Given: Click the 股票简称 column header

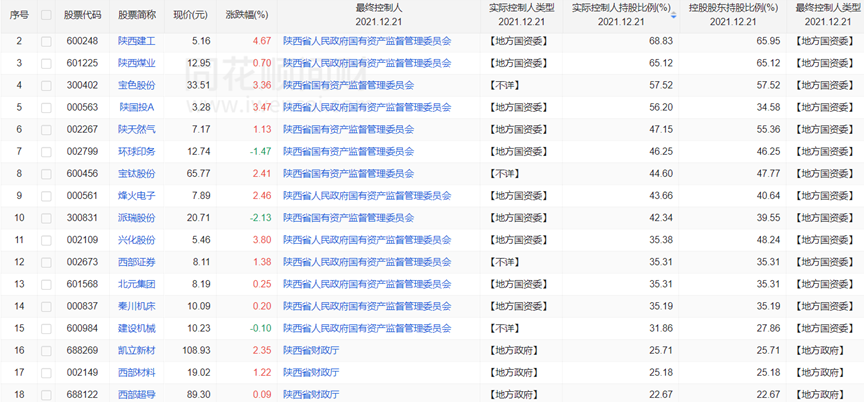Looking at the screenshot, I should 137,15.
